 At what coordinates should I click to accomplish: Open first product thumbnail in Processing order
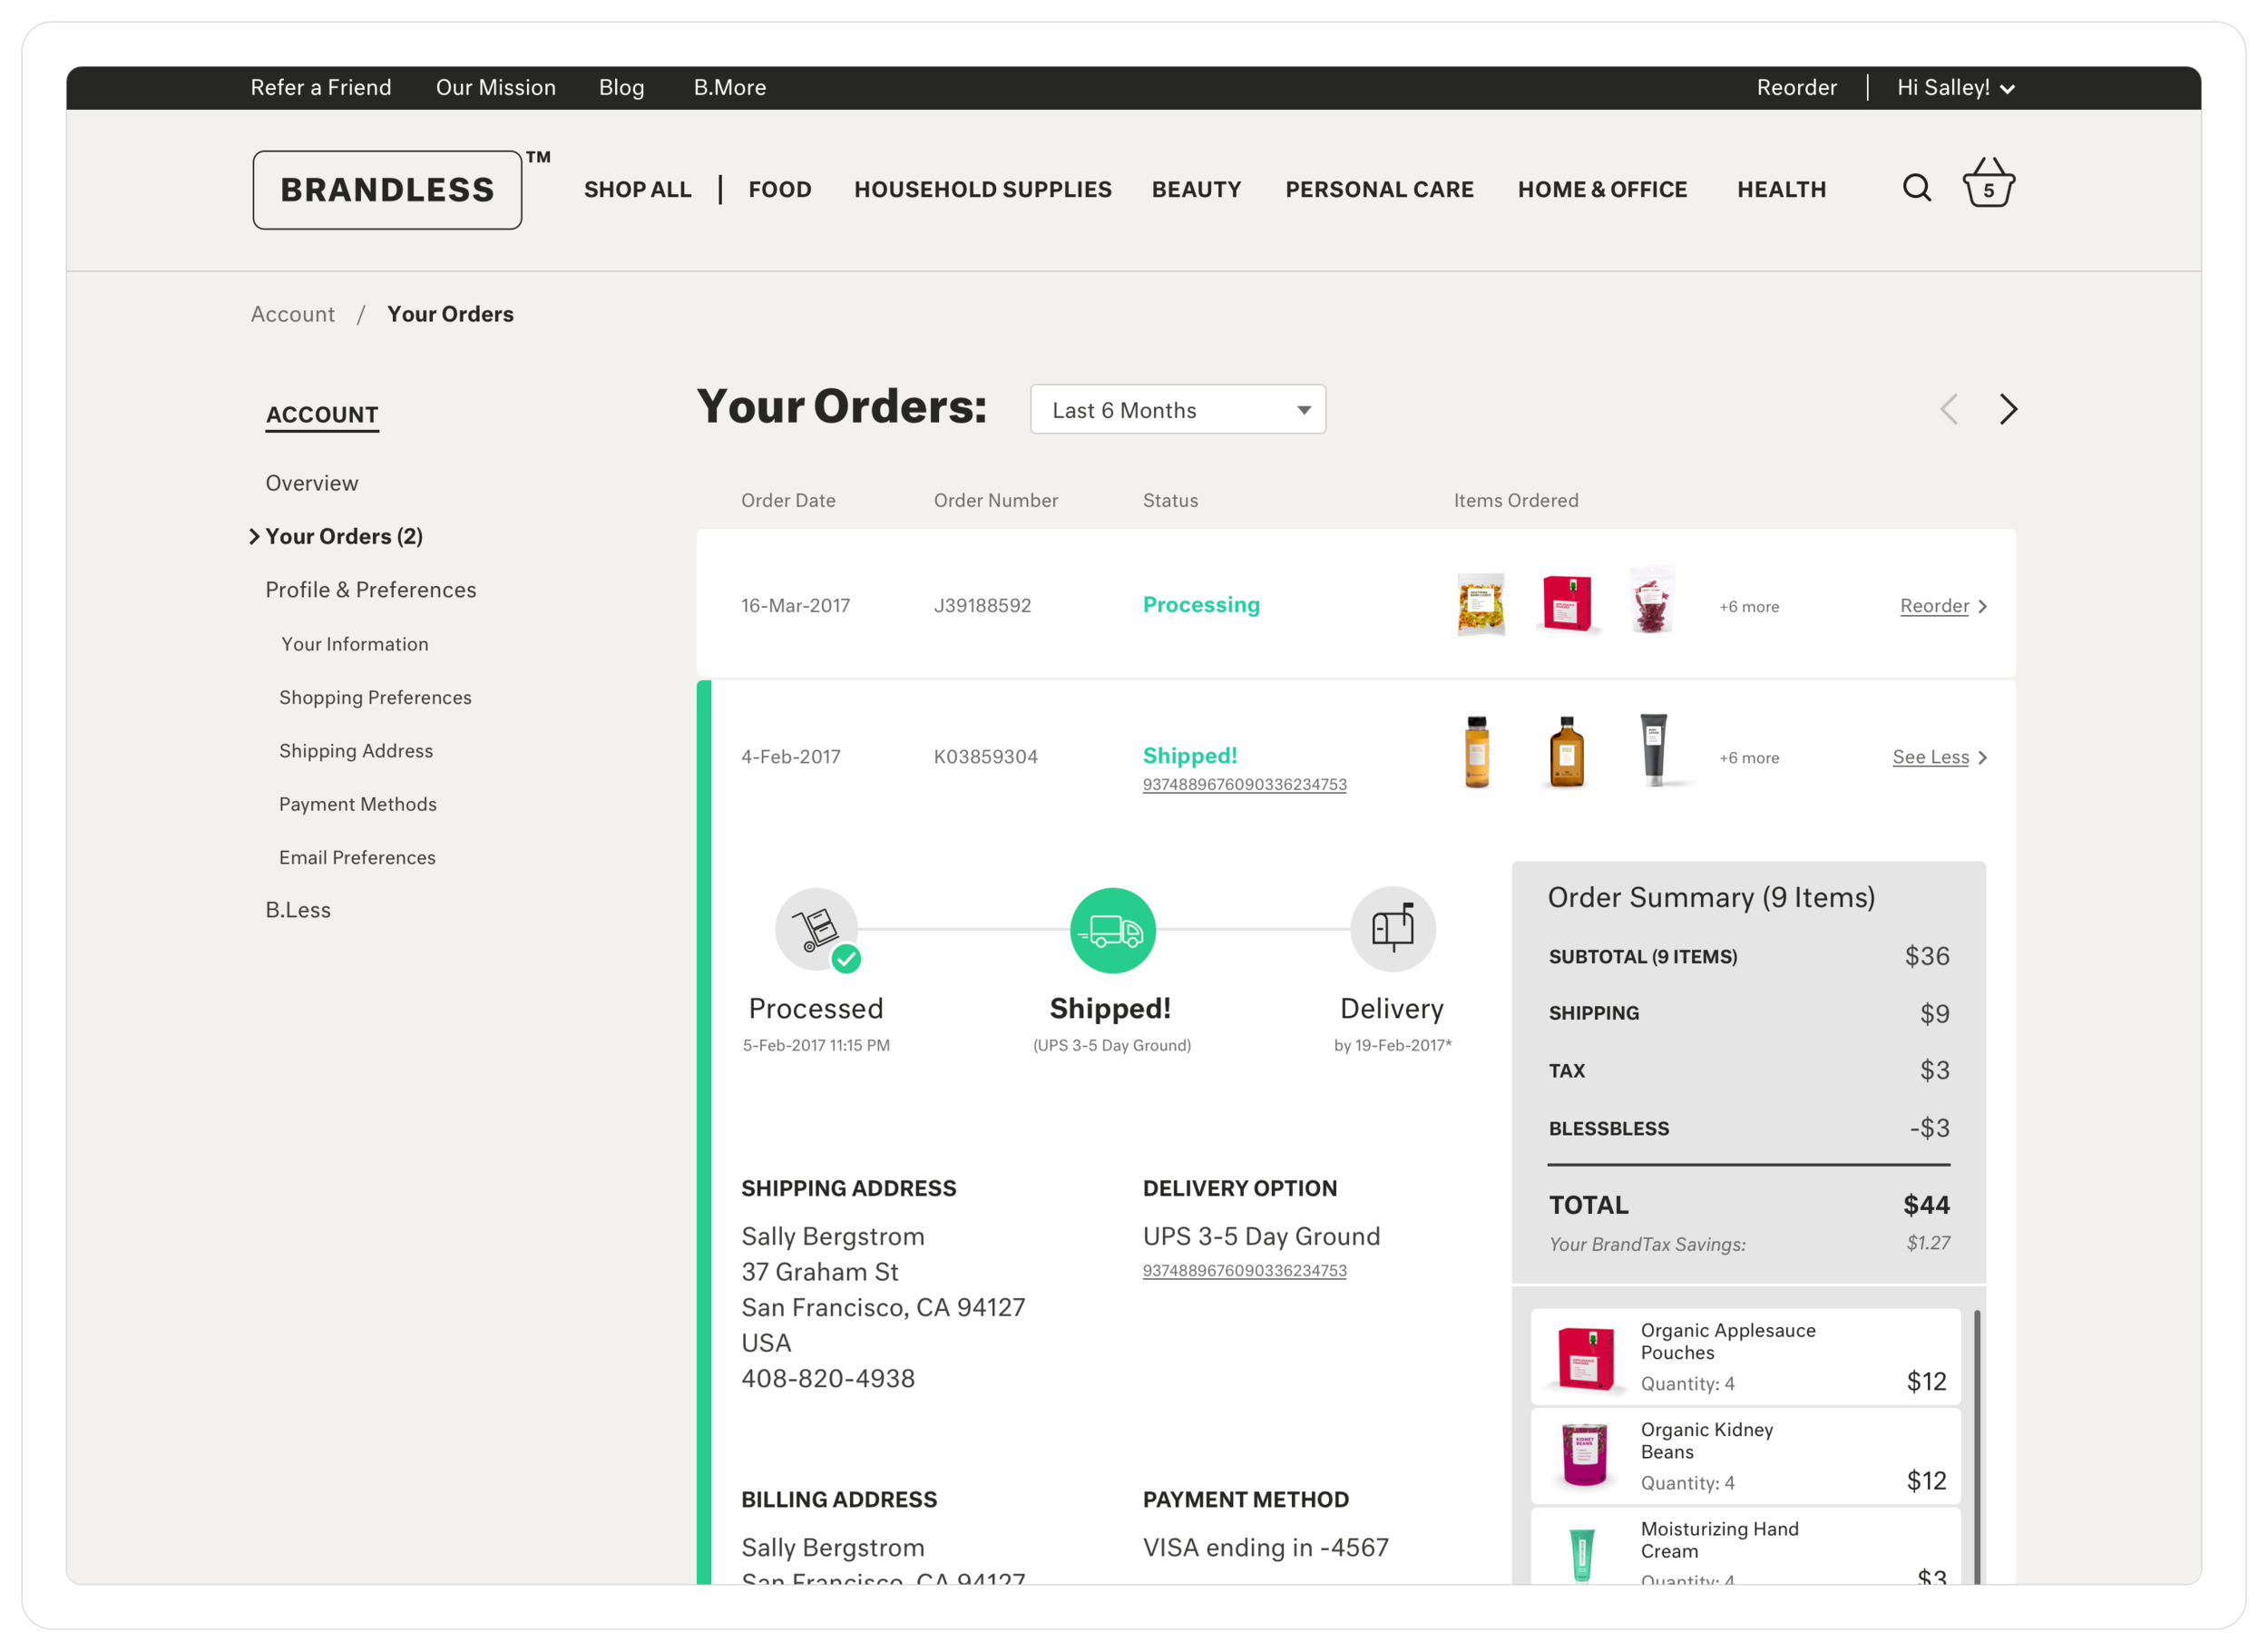(1481, 605)
